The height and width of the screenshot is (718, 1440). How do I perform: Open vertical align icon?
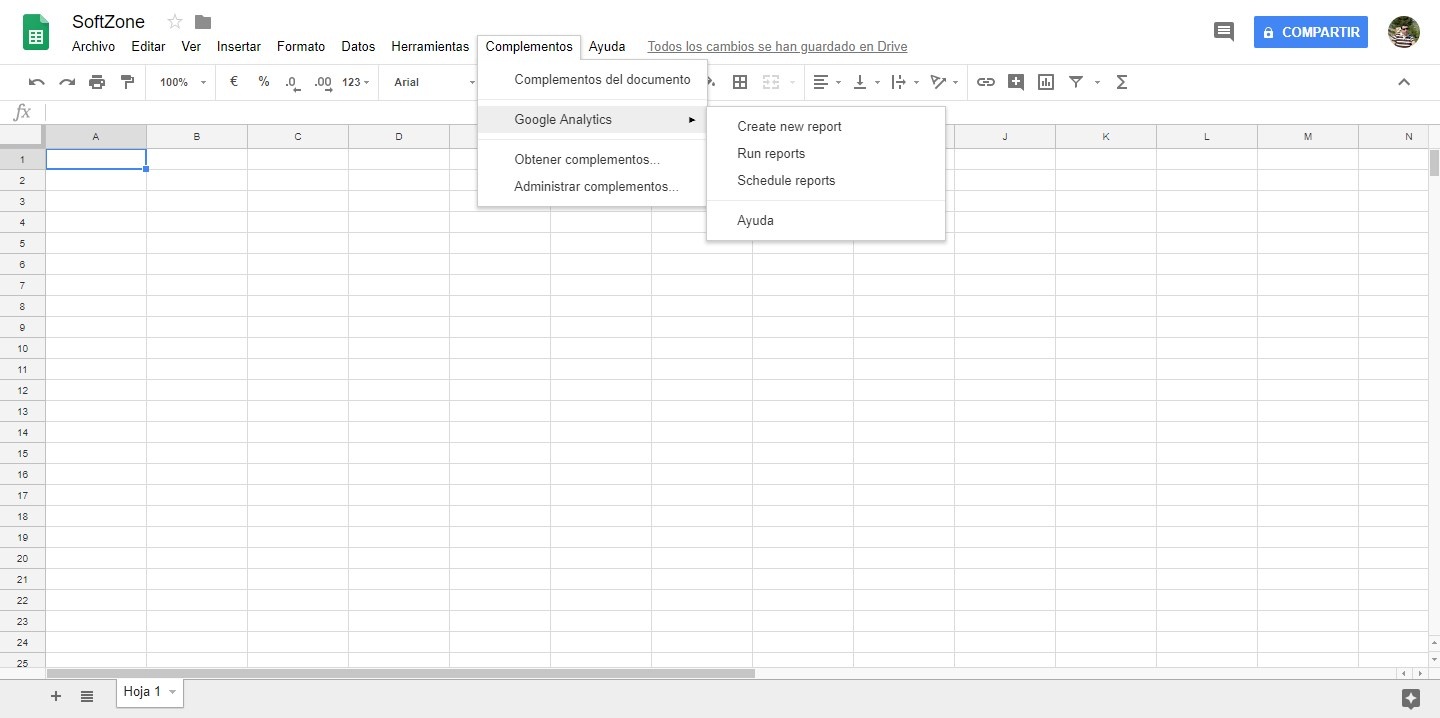coord(860,82)
